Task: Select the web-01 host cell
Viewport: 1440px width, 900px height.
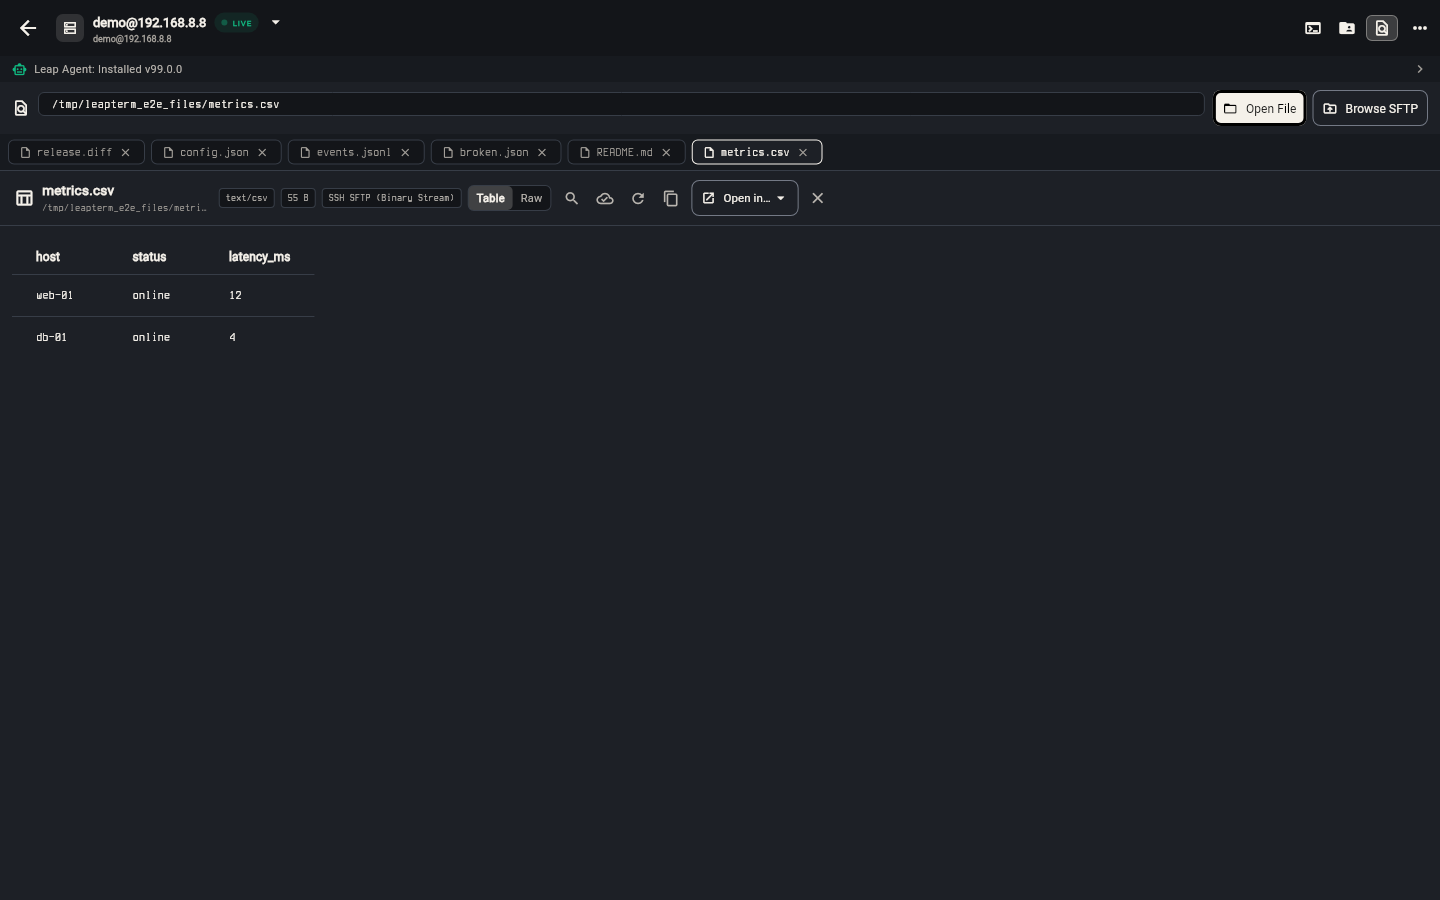Action: (x=55, y=295)
